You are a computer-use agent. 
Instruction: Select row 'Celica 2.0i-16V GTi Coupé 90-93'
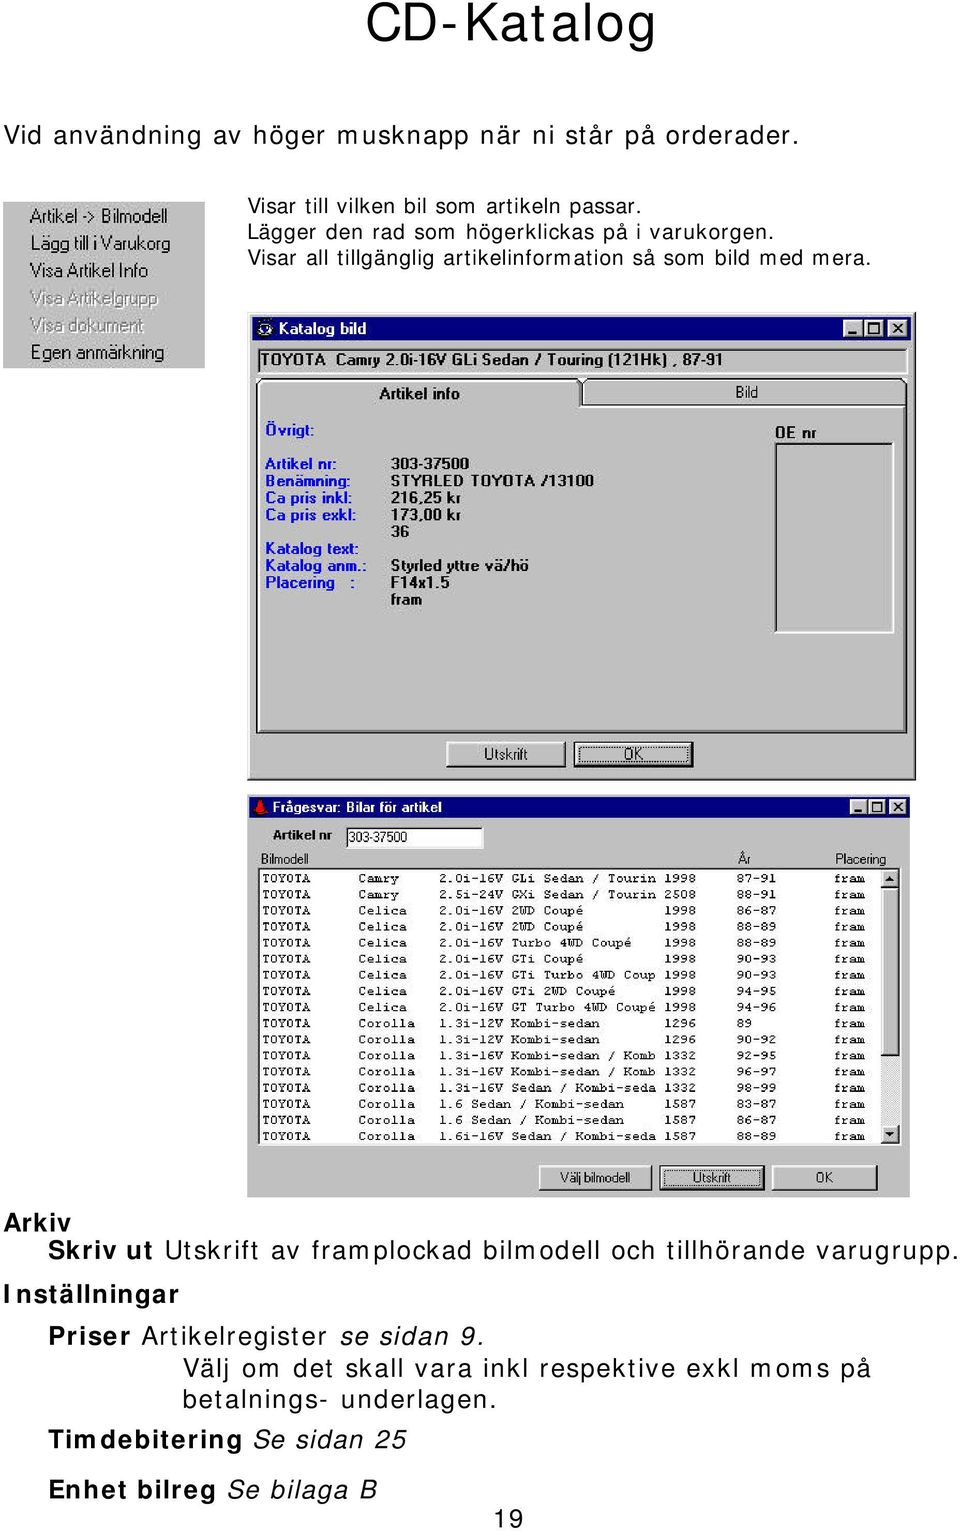570,959
